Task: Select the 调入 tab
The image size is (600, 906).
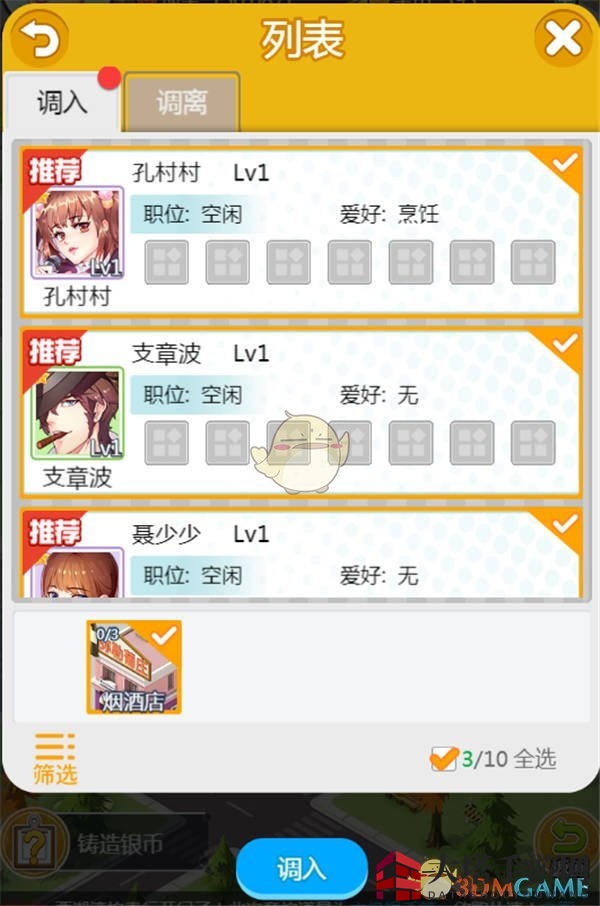Action: click(x=62, y=103)
